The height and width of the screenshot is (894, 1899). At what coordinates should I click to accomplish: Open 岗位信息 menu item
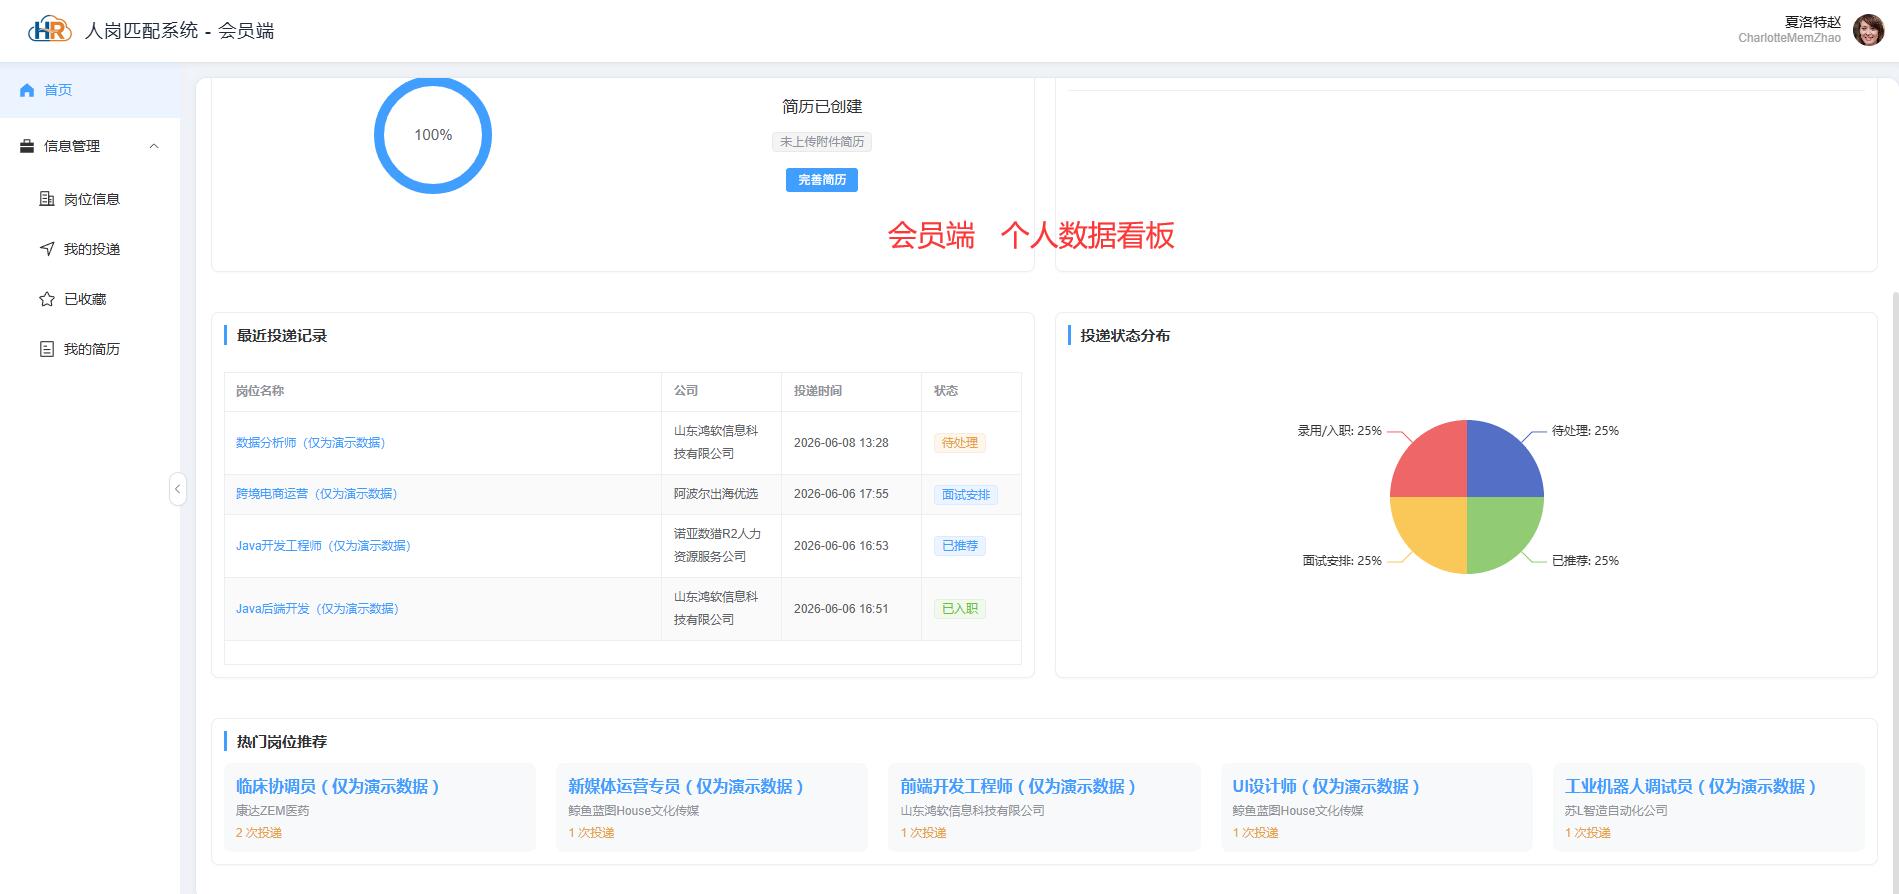pyautogui.click(x=90, y=199)
